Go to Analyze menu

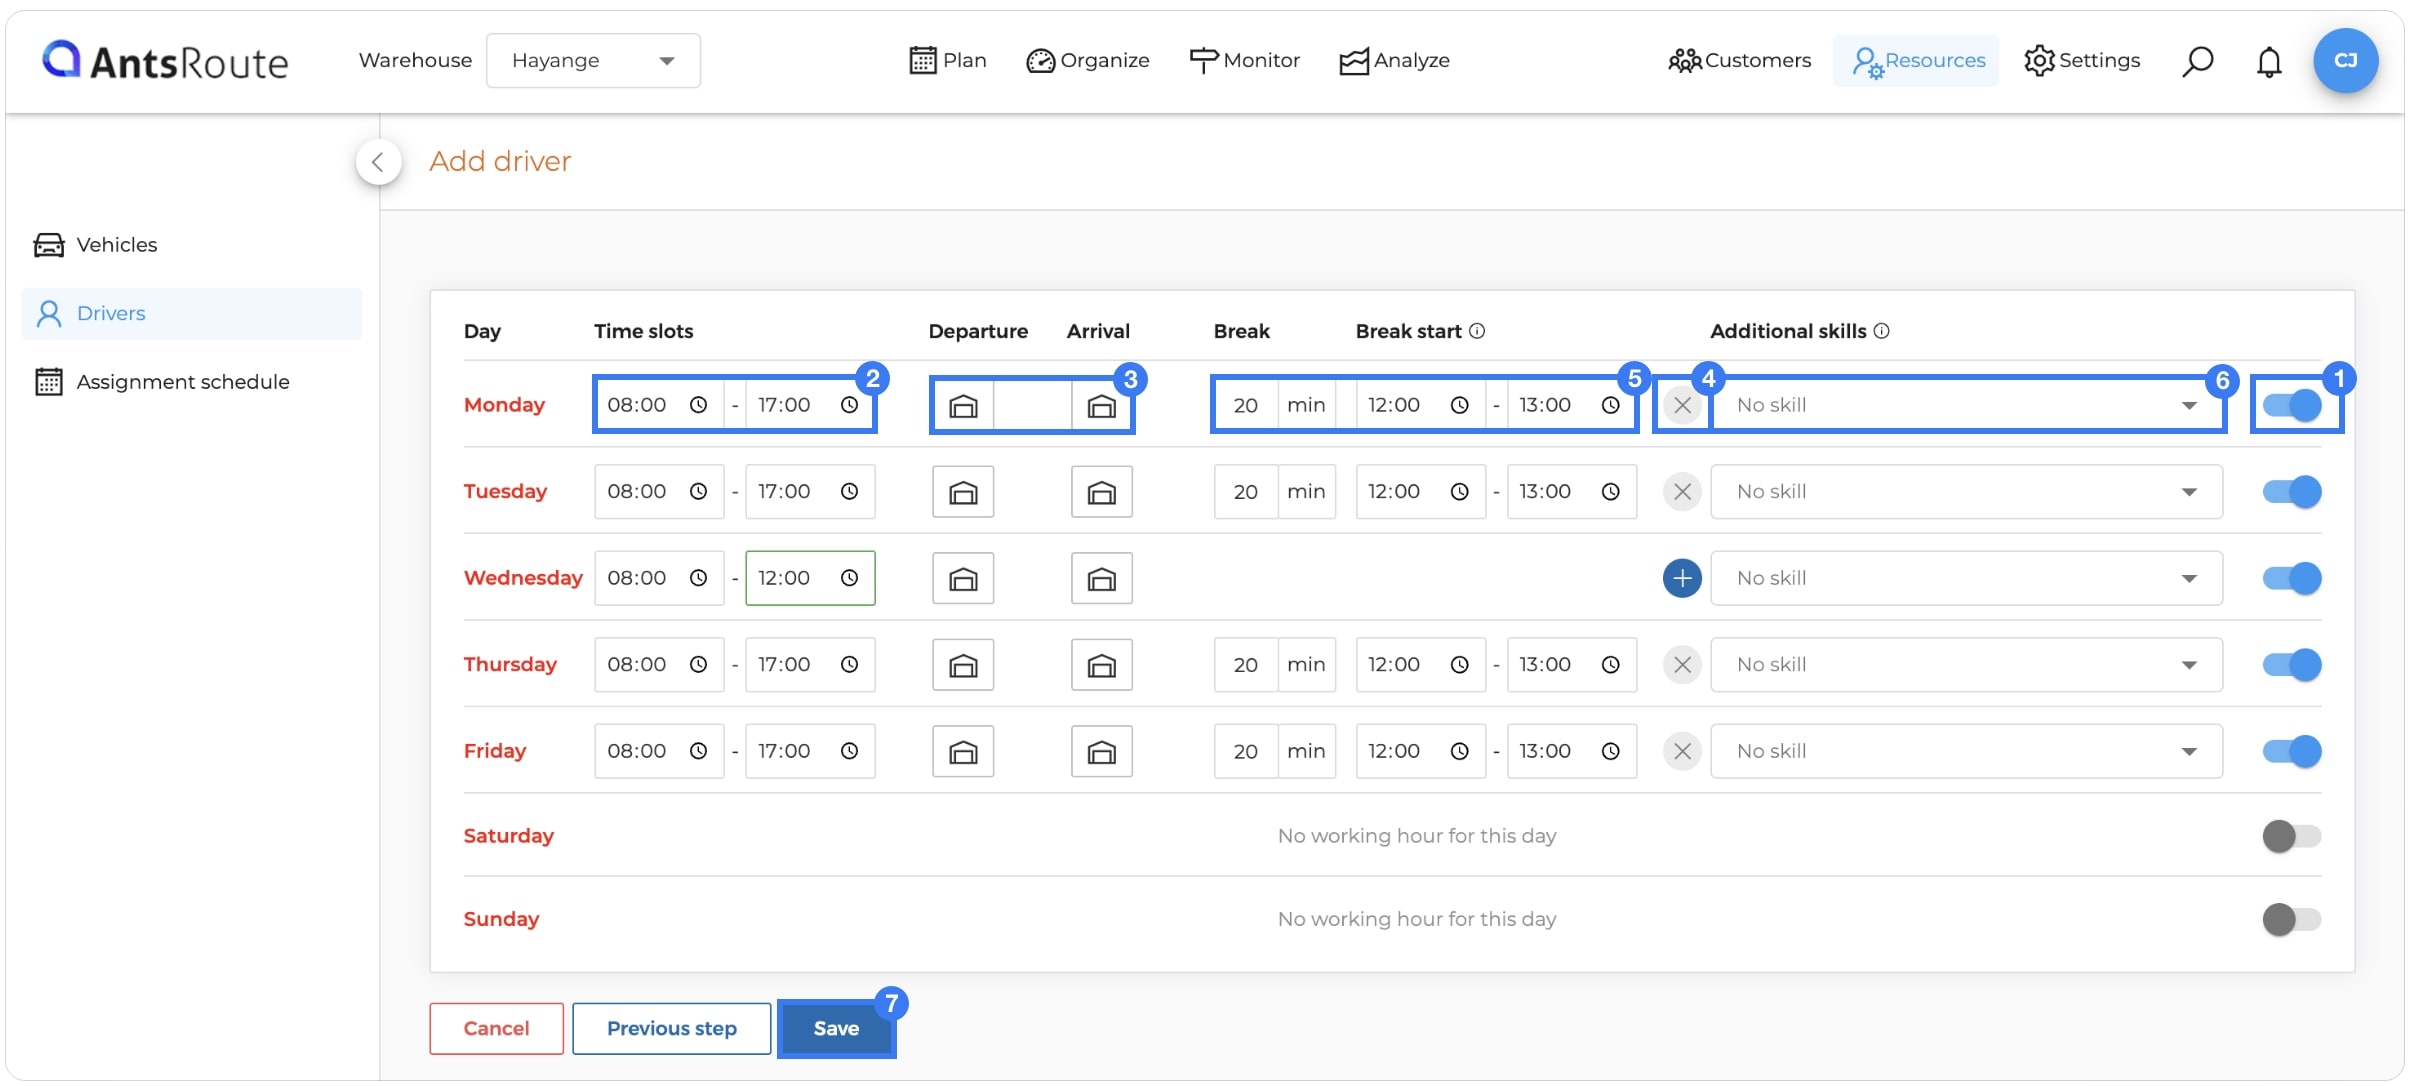(x=1394, y=61)
